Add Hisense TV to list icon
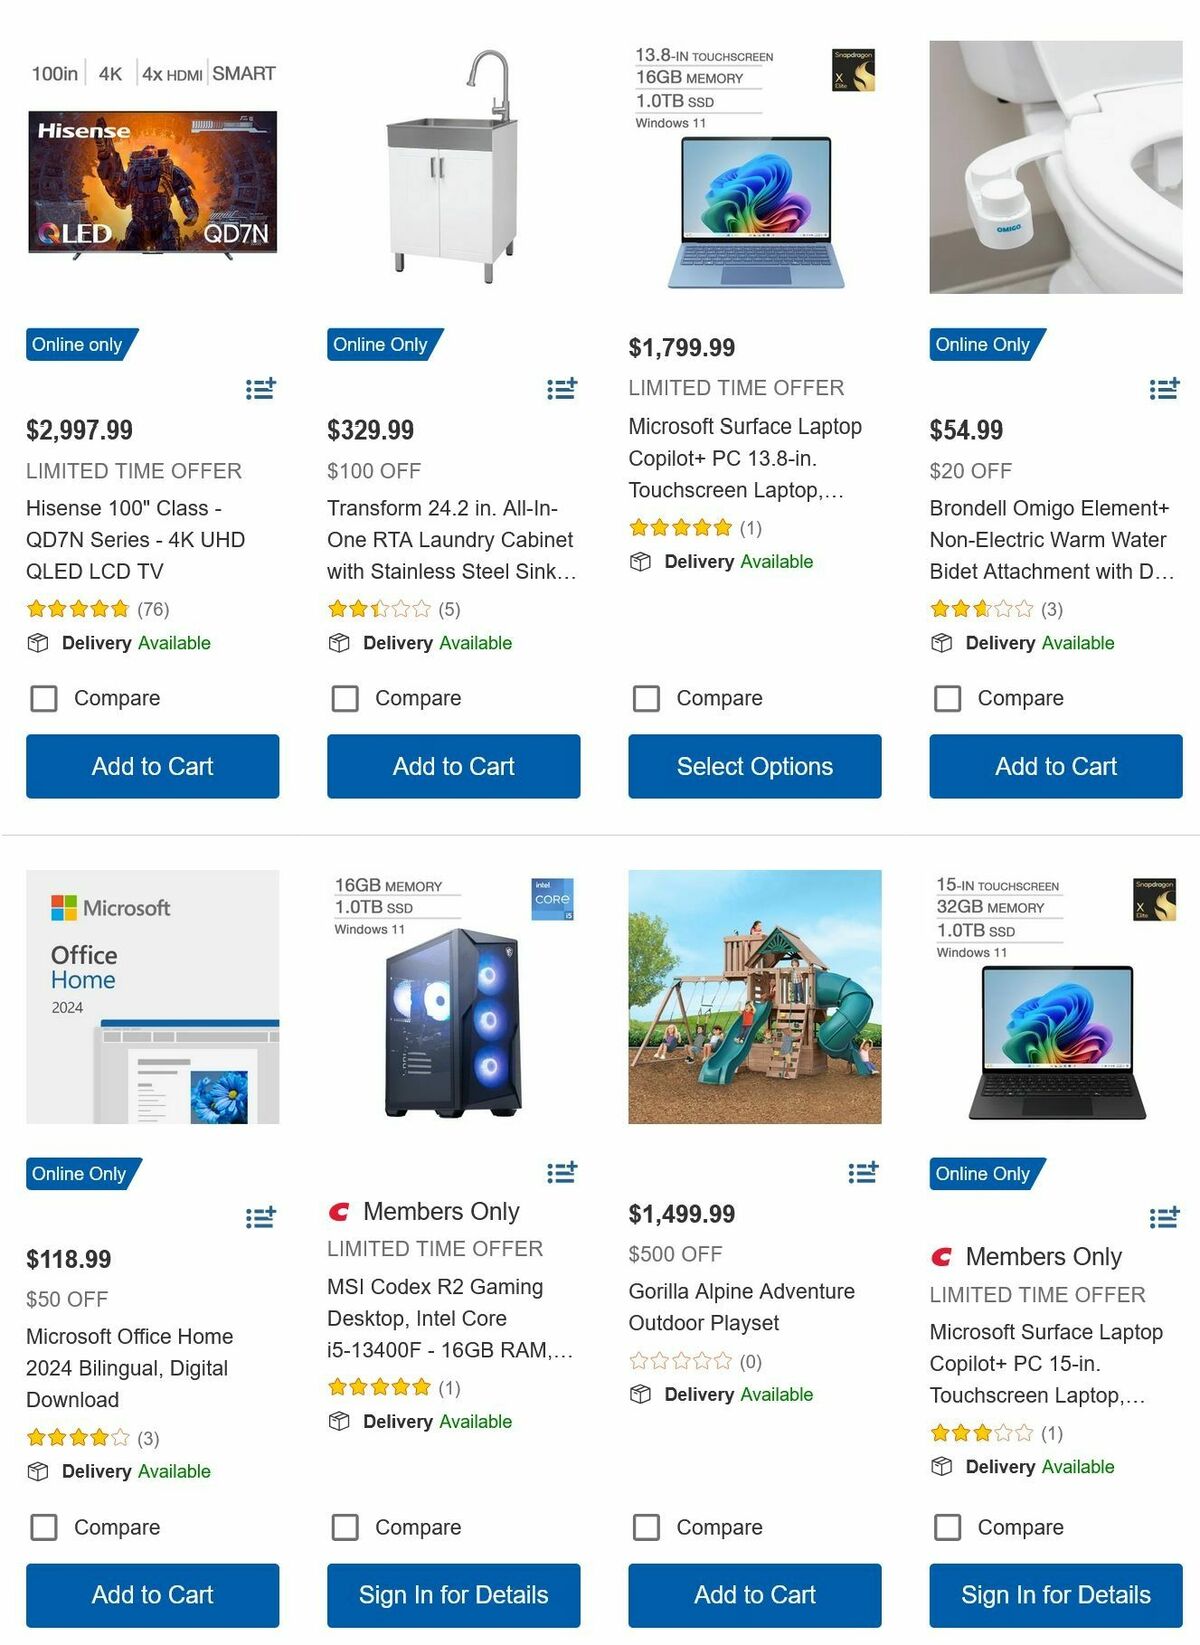 tap(261, 388)
